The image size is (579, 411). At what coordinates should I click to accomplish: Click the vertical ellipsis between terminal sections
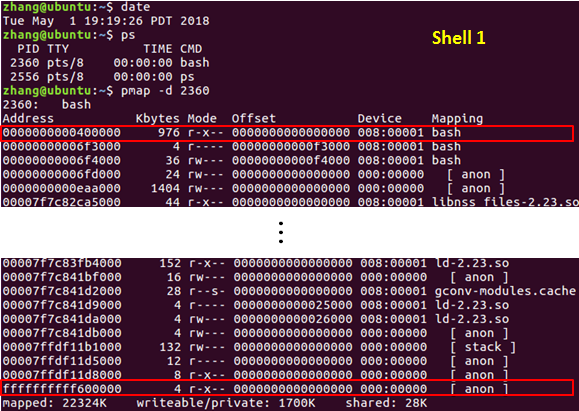(x=281, y=233)
